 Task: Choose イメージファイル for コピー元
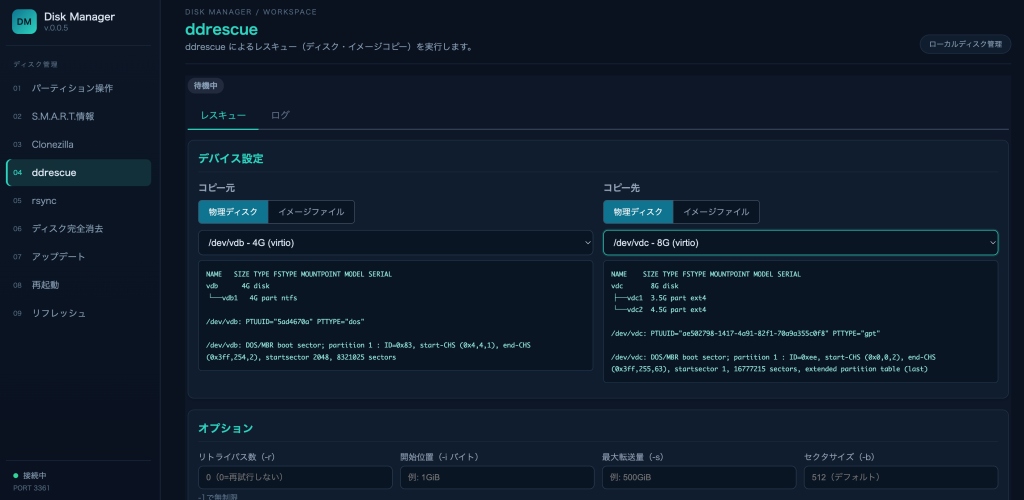pyautogui.click(x=311, y=212)
